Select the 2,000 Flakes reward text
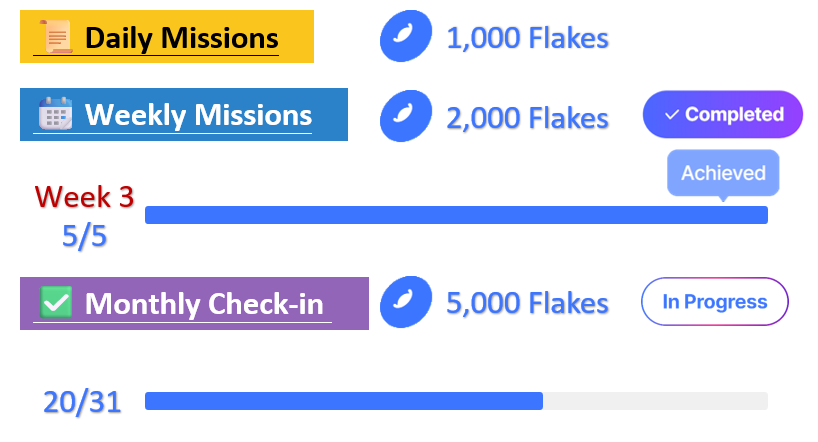The width and height of the screenshot is (818, 442). 527,118
